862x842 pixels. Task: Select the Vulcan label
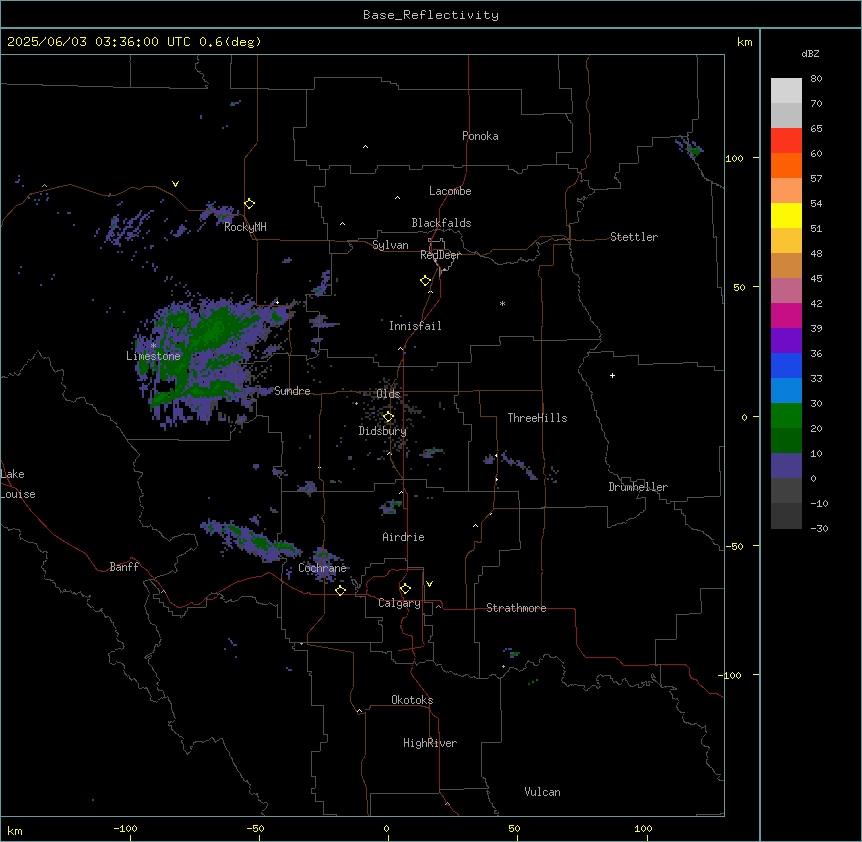click(542, 792)
